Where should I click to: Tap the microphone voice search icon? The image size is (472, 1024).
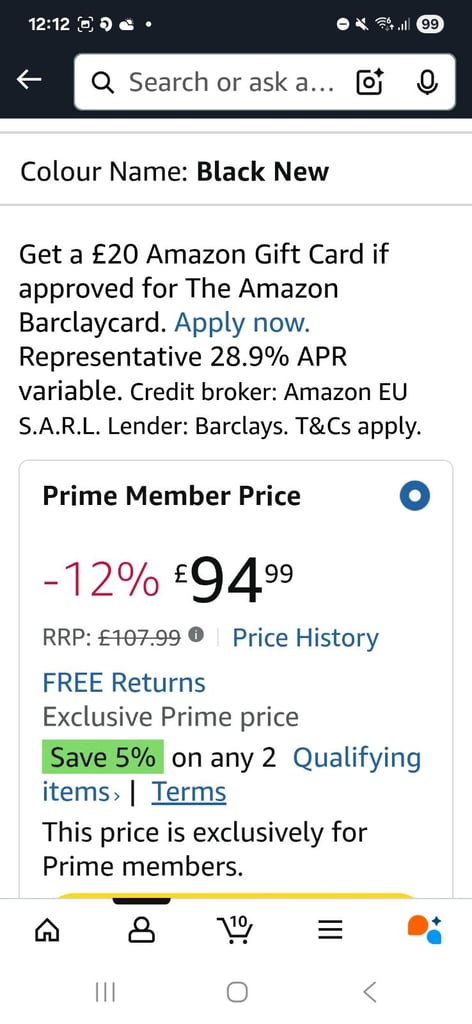point(427,82)
